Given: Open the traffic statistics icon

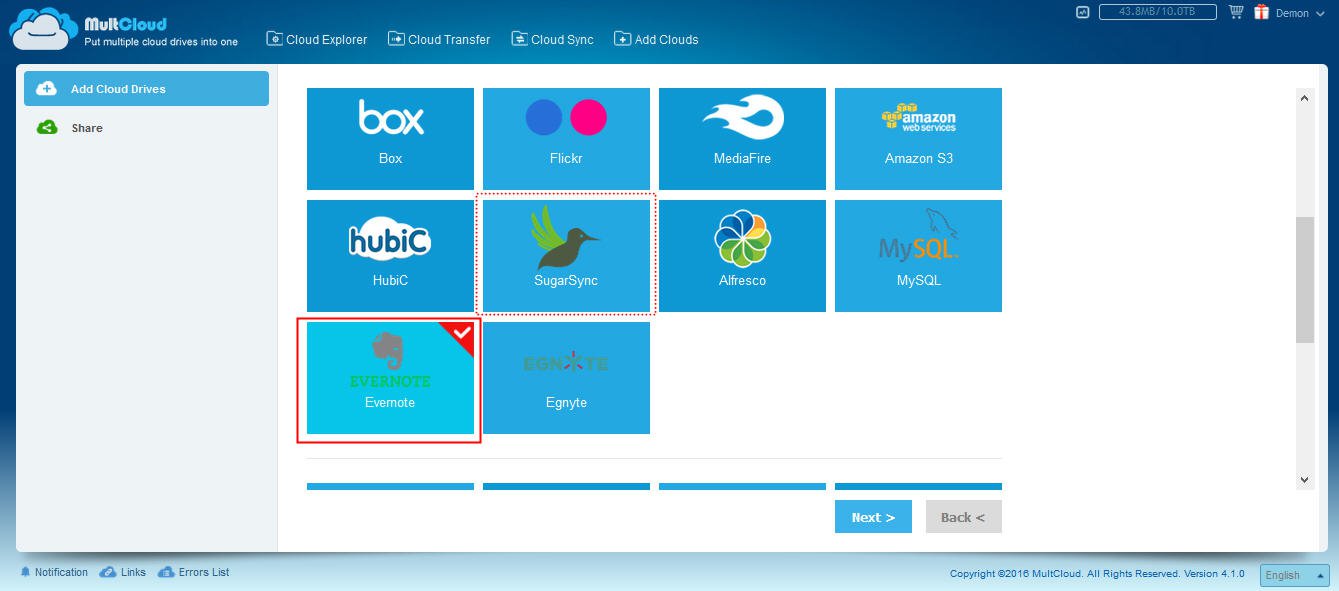Looking at the screenshot, I should coord(1082,13).
